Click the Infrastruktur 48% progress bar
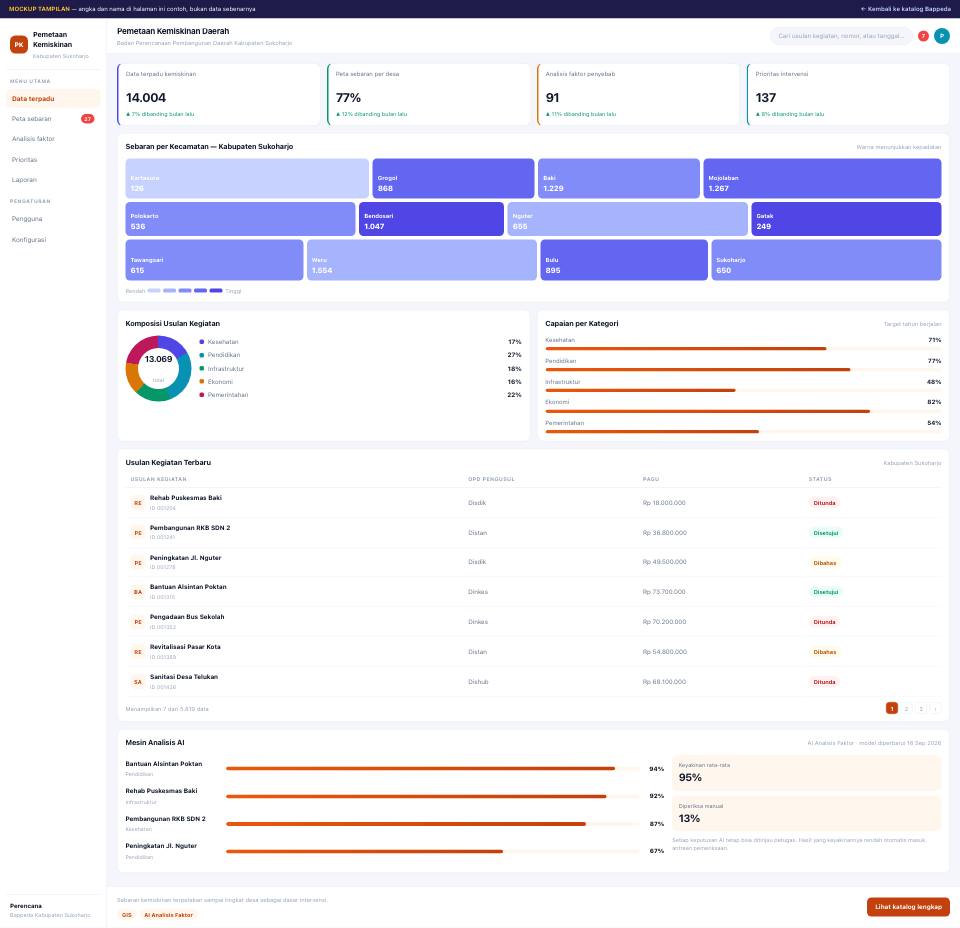 [743, 391]
